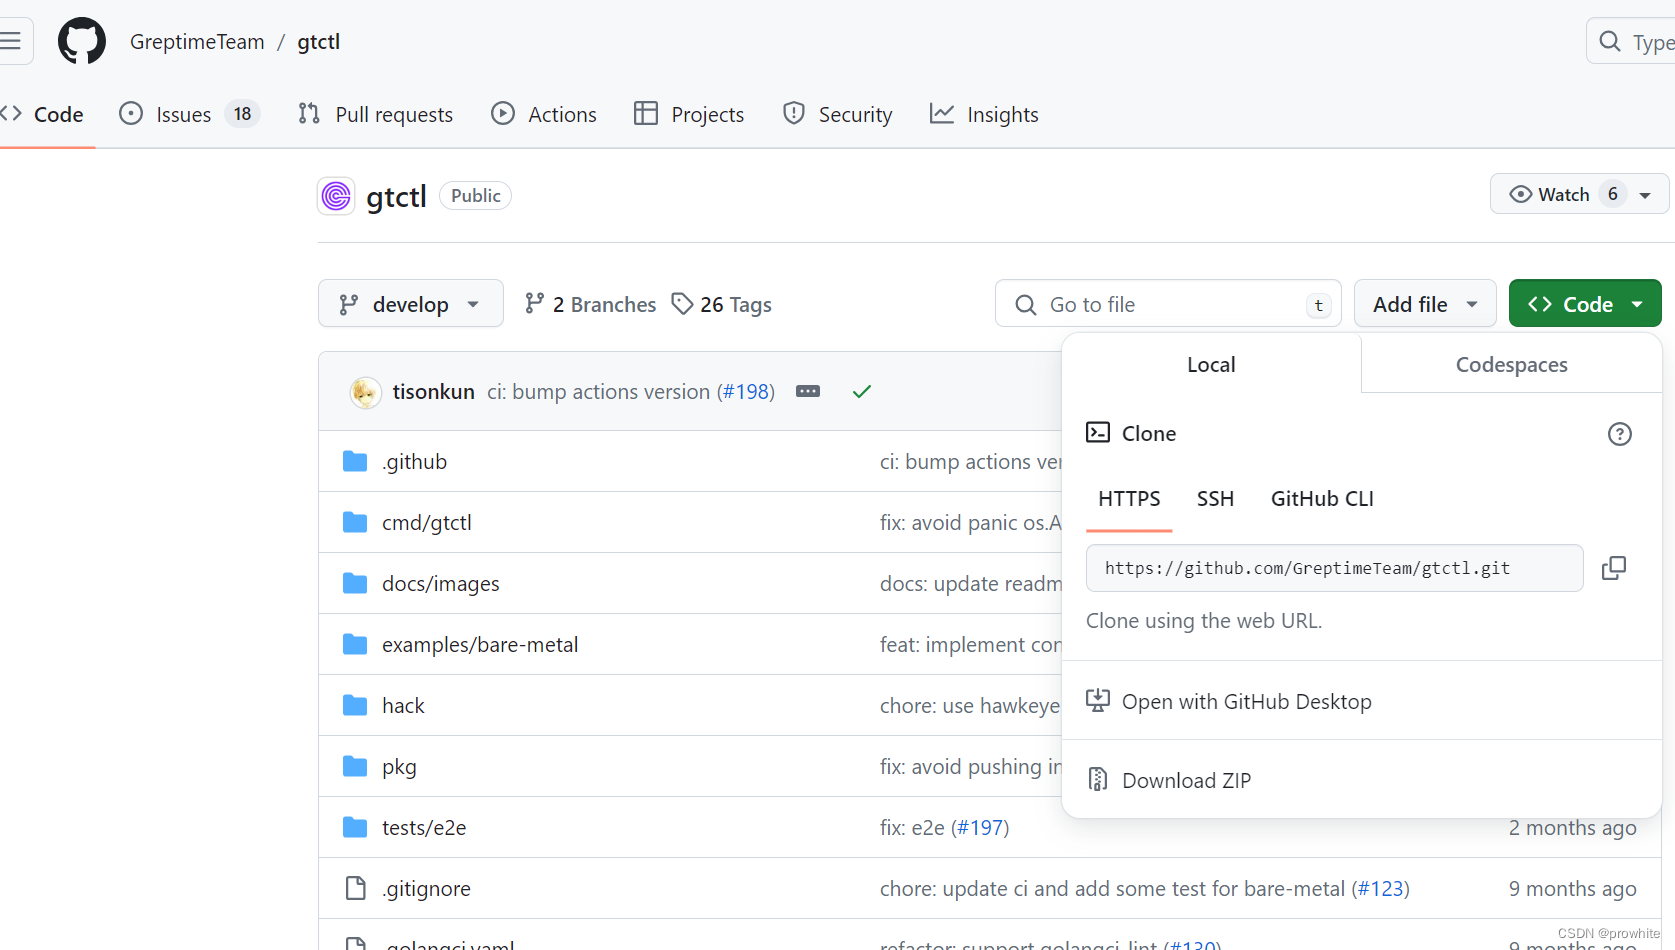This screenshot has height=950, width=1675.
Task: Expand the Add file dropdown
Action: click(1425, 304)
